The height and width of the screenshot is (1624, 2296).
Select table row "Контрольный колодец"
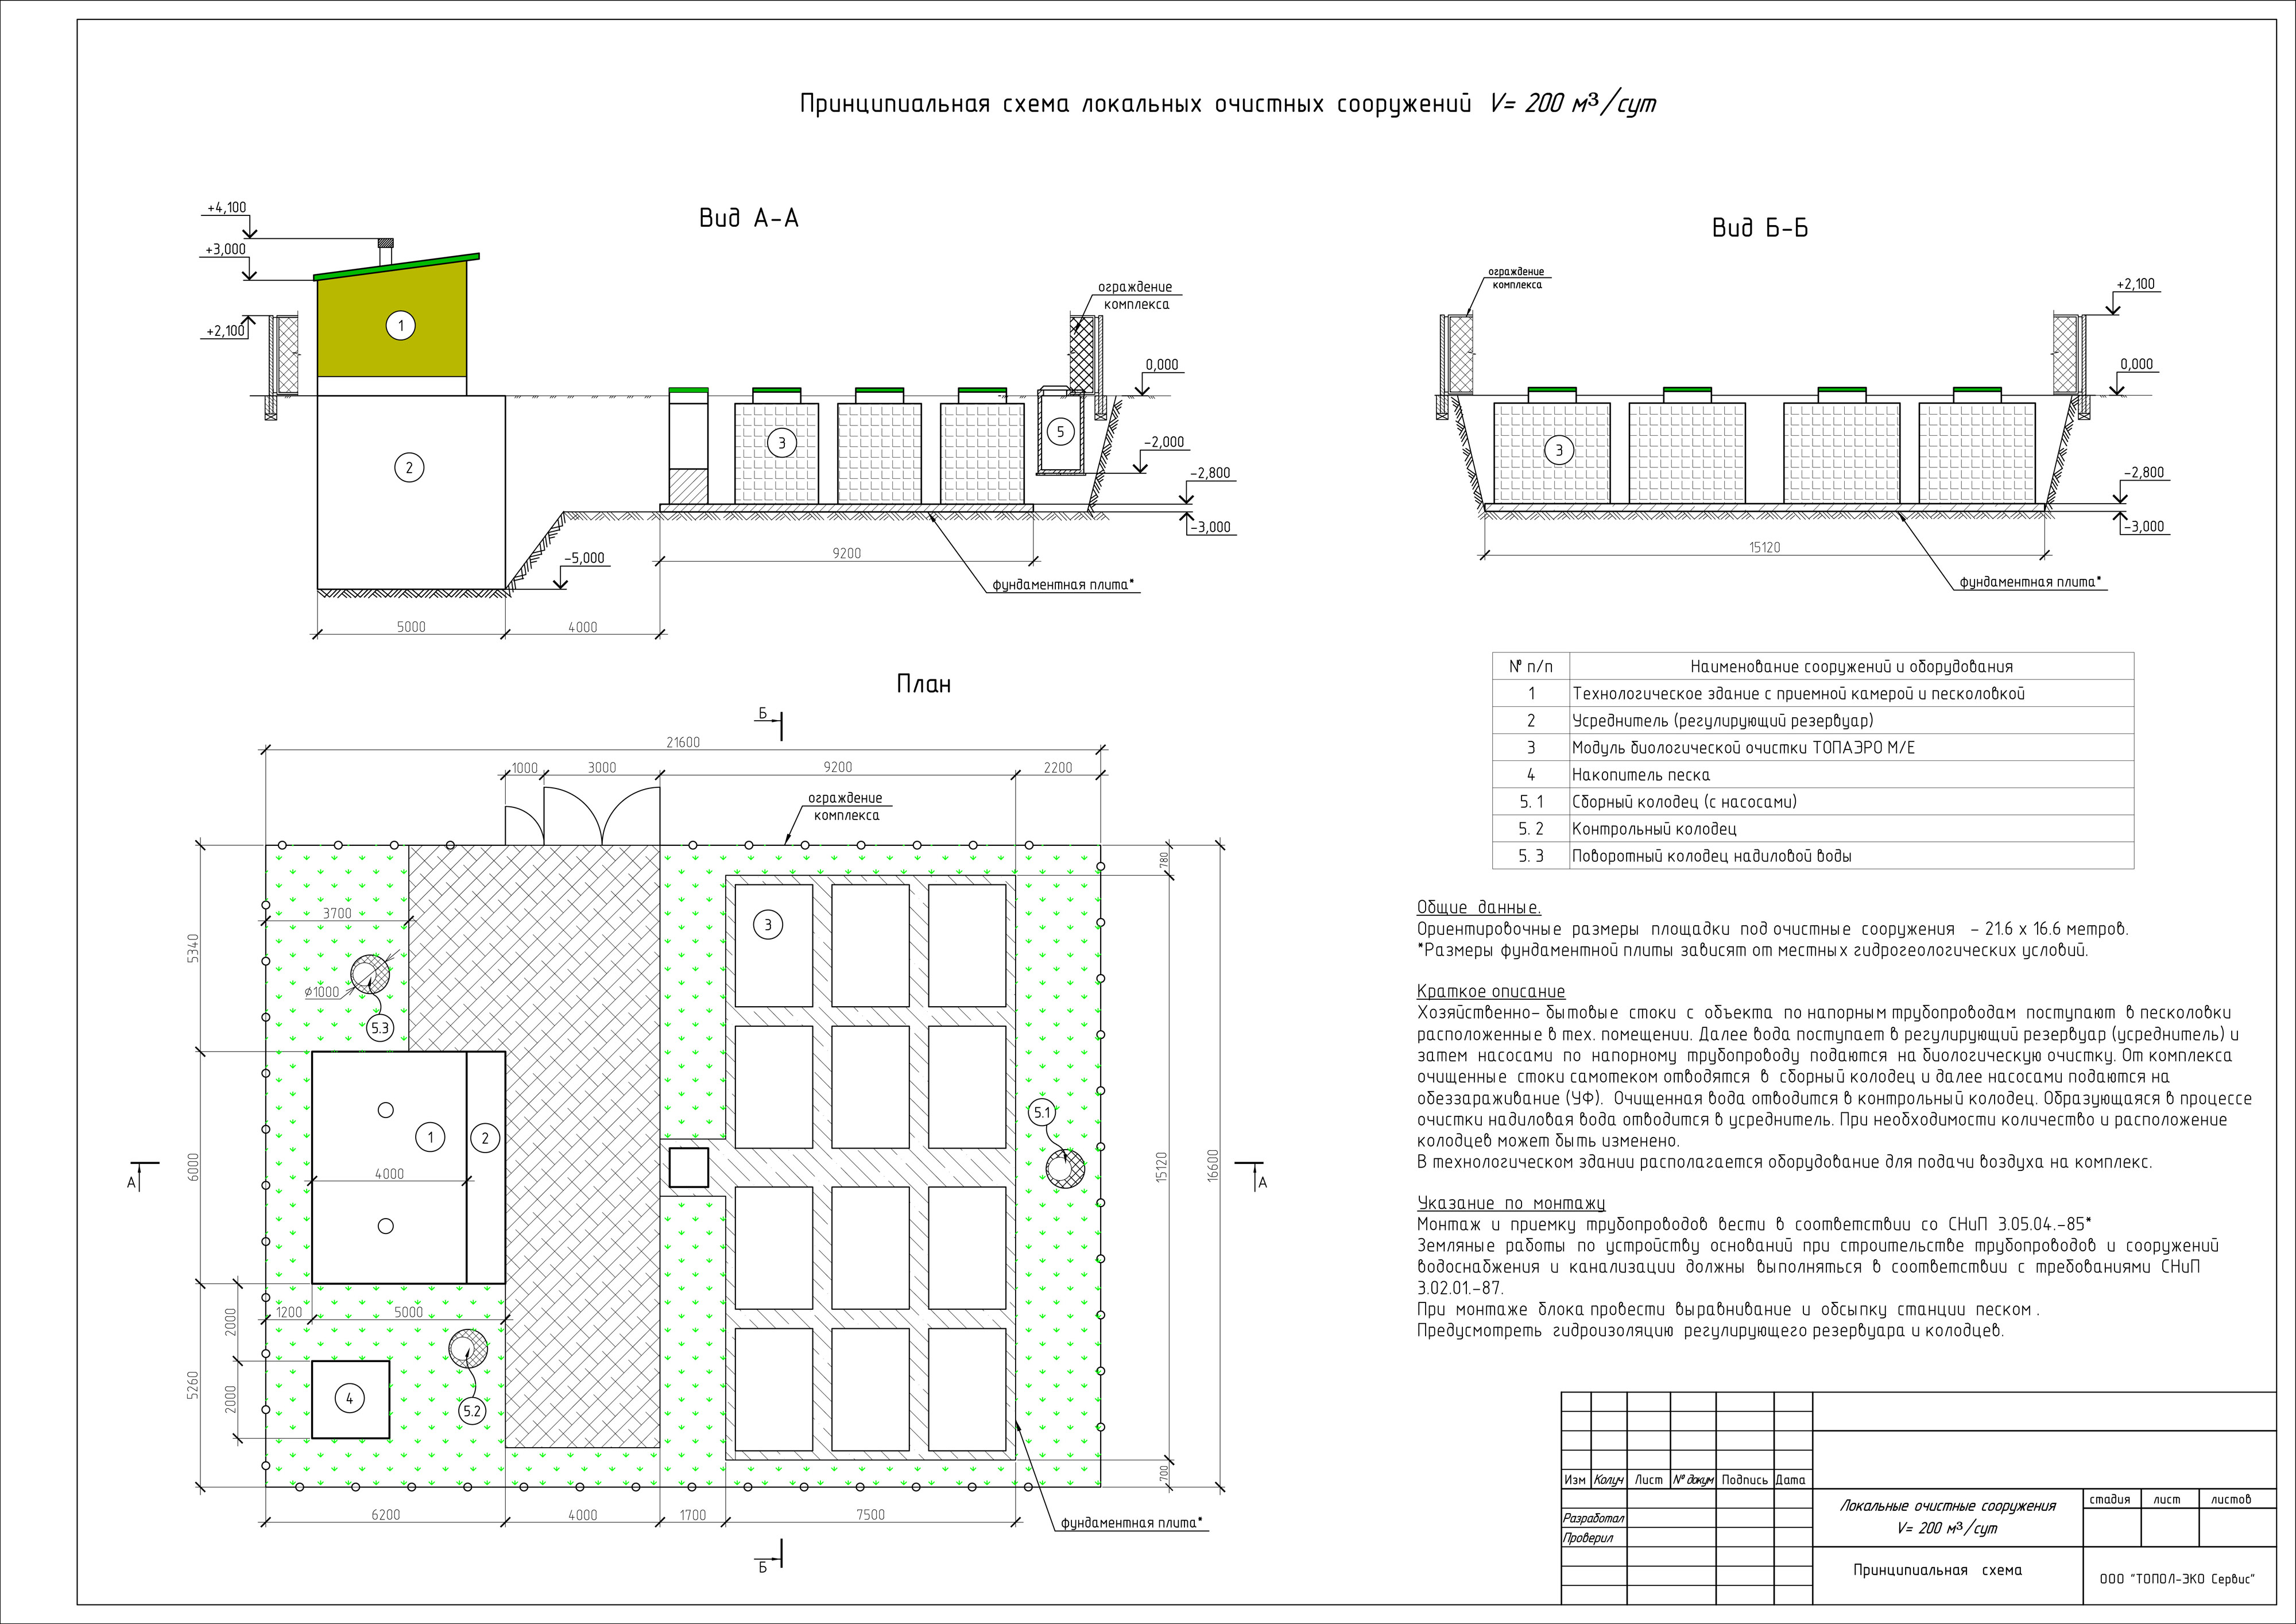[1813, 829]
